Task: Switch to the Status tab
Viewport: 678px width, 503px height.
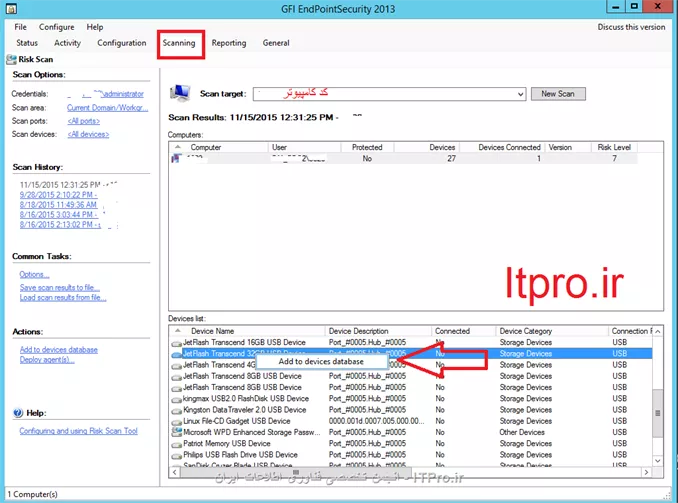Action: [27, 43]
